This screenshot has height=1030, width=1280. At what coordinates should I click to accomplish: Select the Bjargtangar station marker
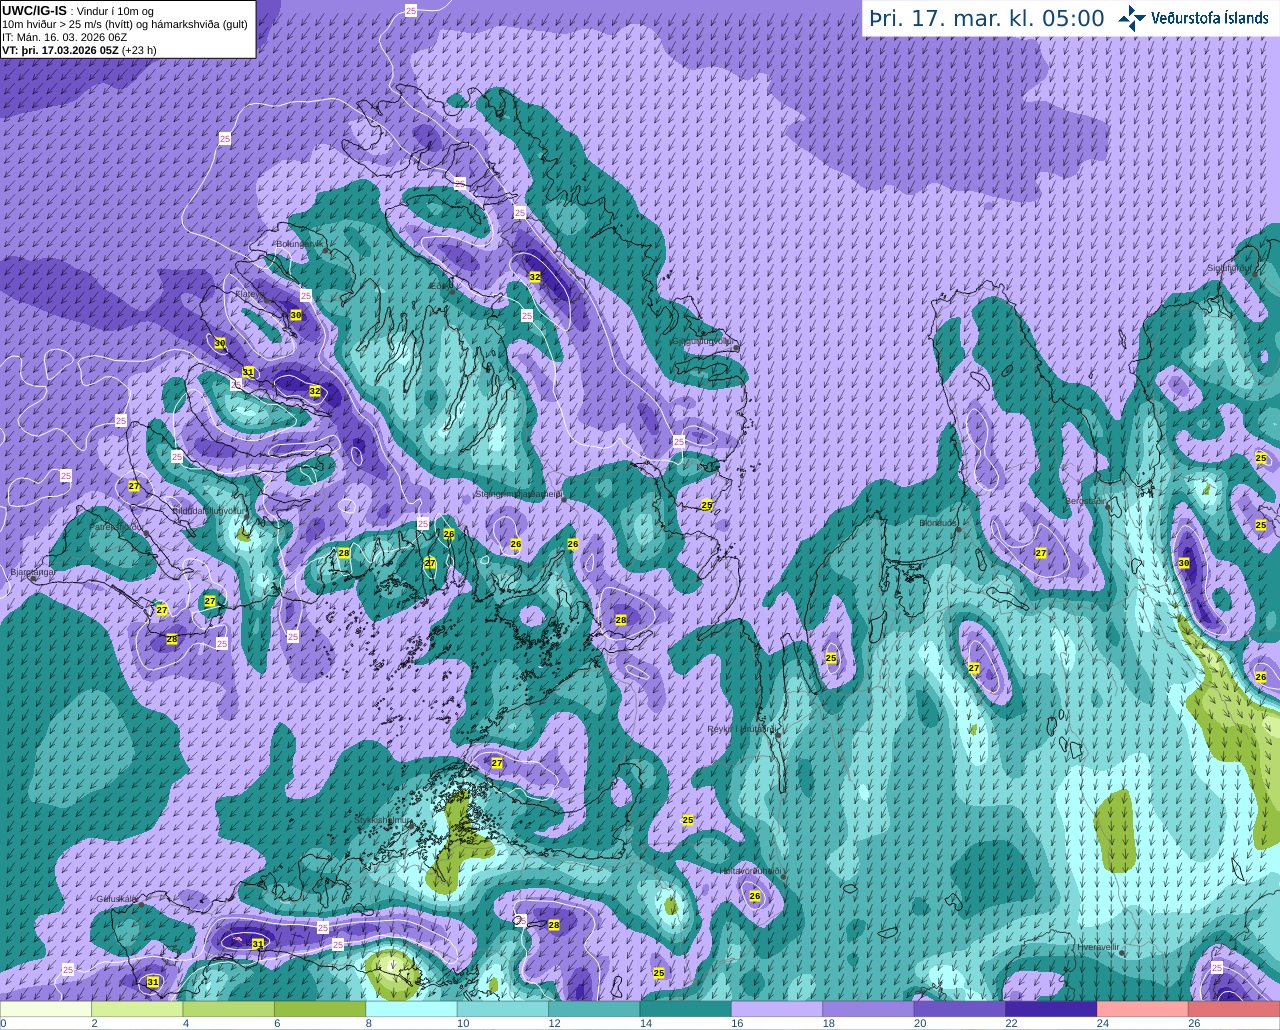(x=33, y=577)
